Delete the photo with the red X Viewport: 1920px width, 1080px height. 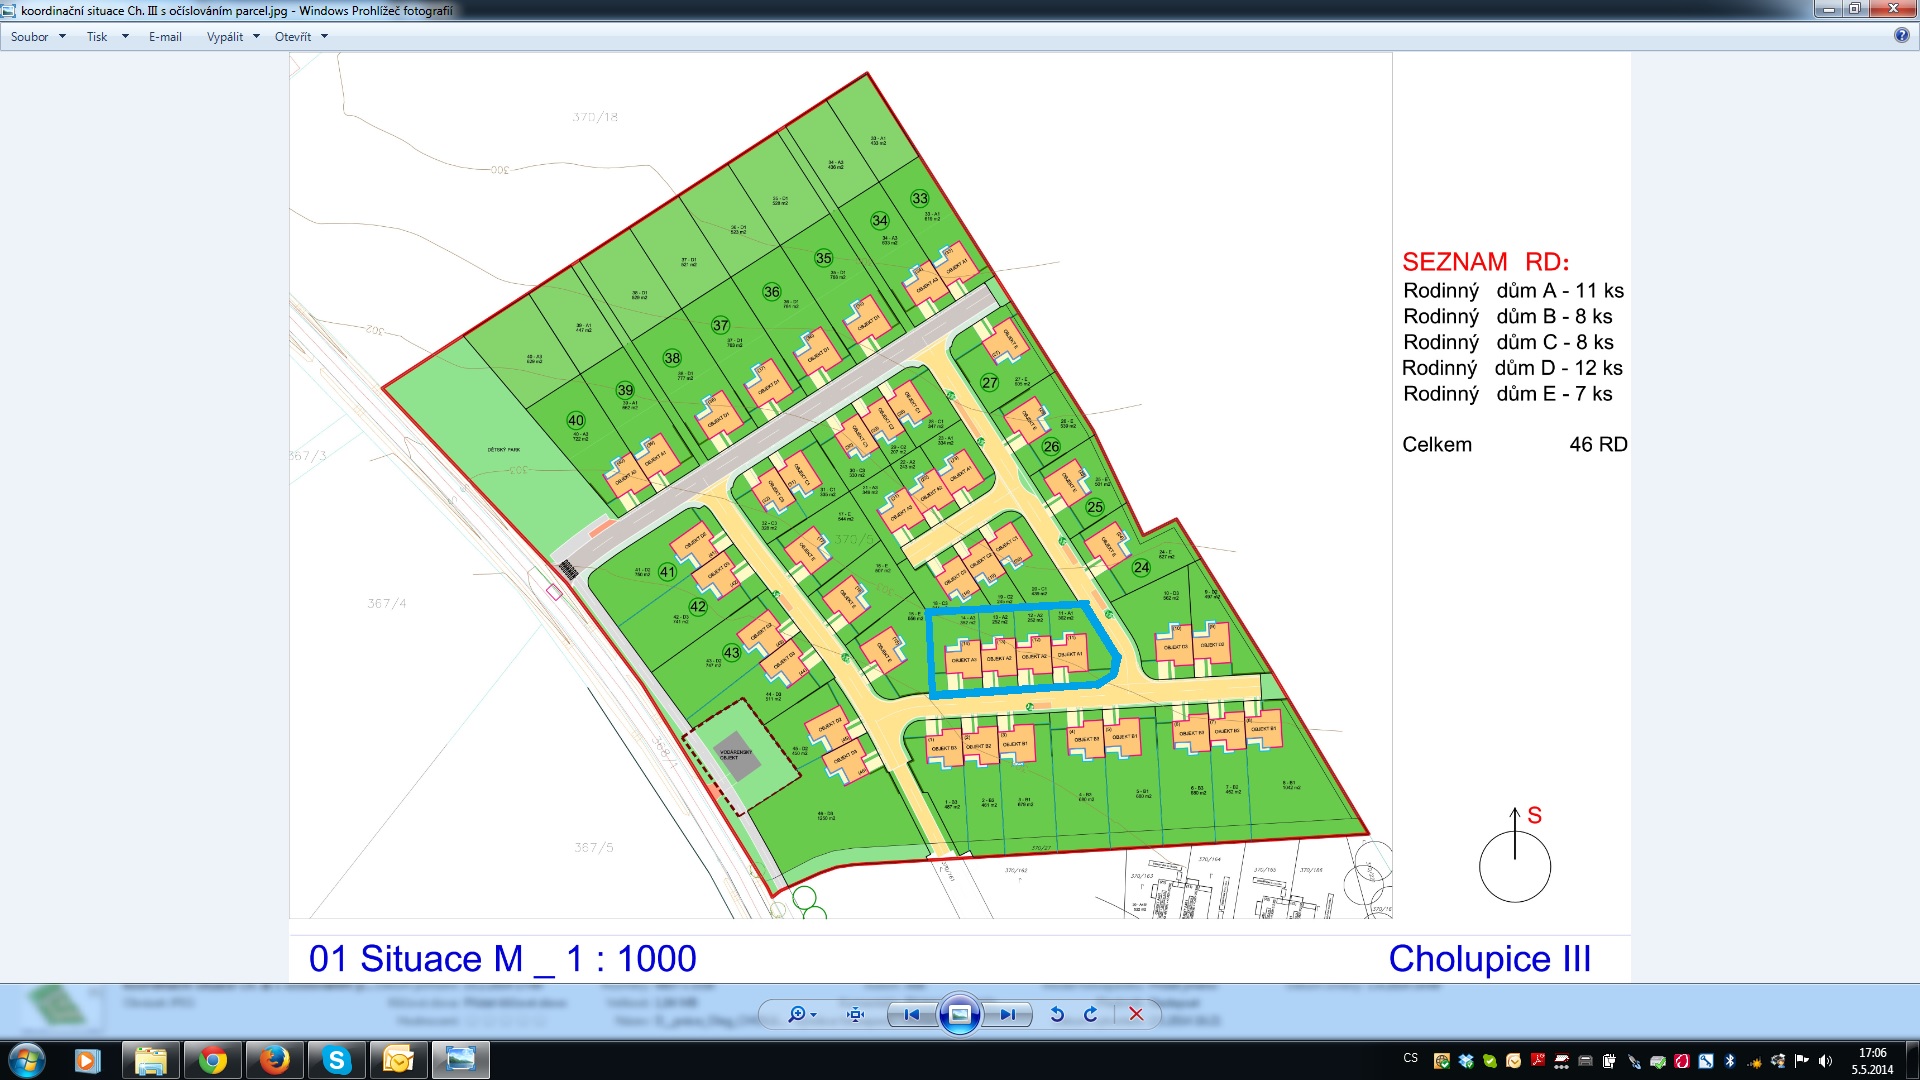pyautogui.click(x=1136, y=1014)
